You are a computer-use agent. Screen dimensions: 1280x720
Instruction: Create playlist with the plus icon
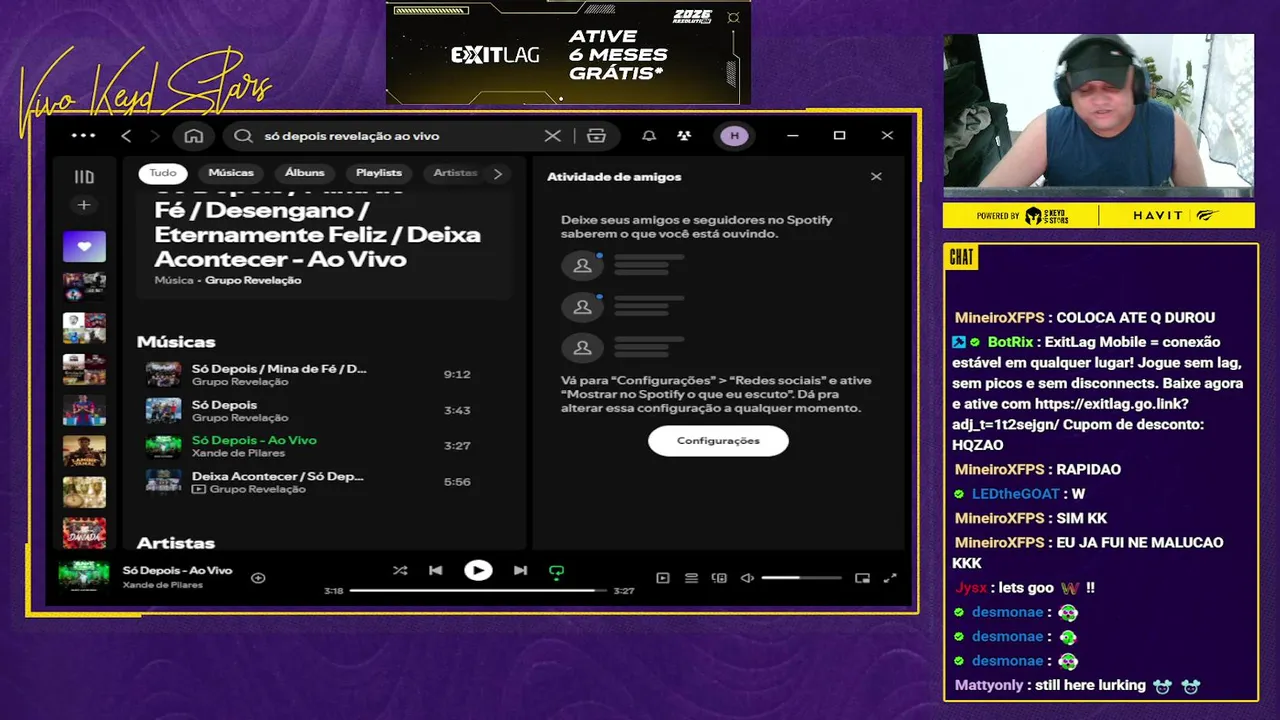pos(84,205)
